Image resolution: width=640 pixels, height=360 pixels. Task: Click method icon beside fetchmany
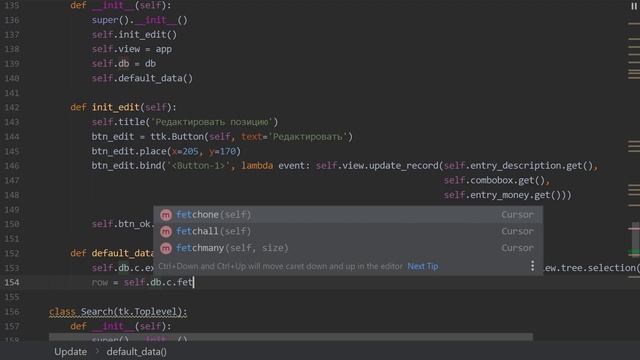click(x=166, y=249)
